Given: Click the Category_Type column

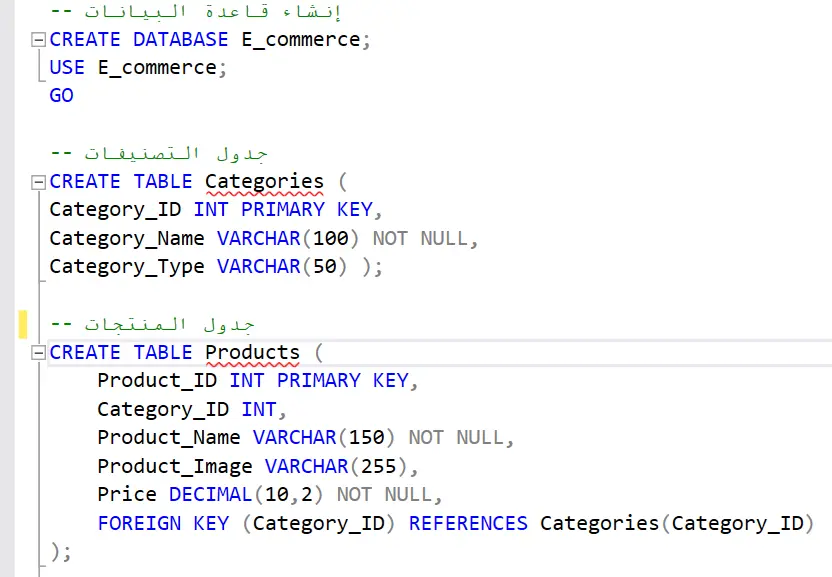Looking at the screenshot, I should click(x=127, y=267).
